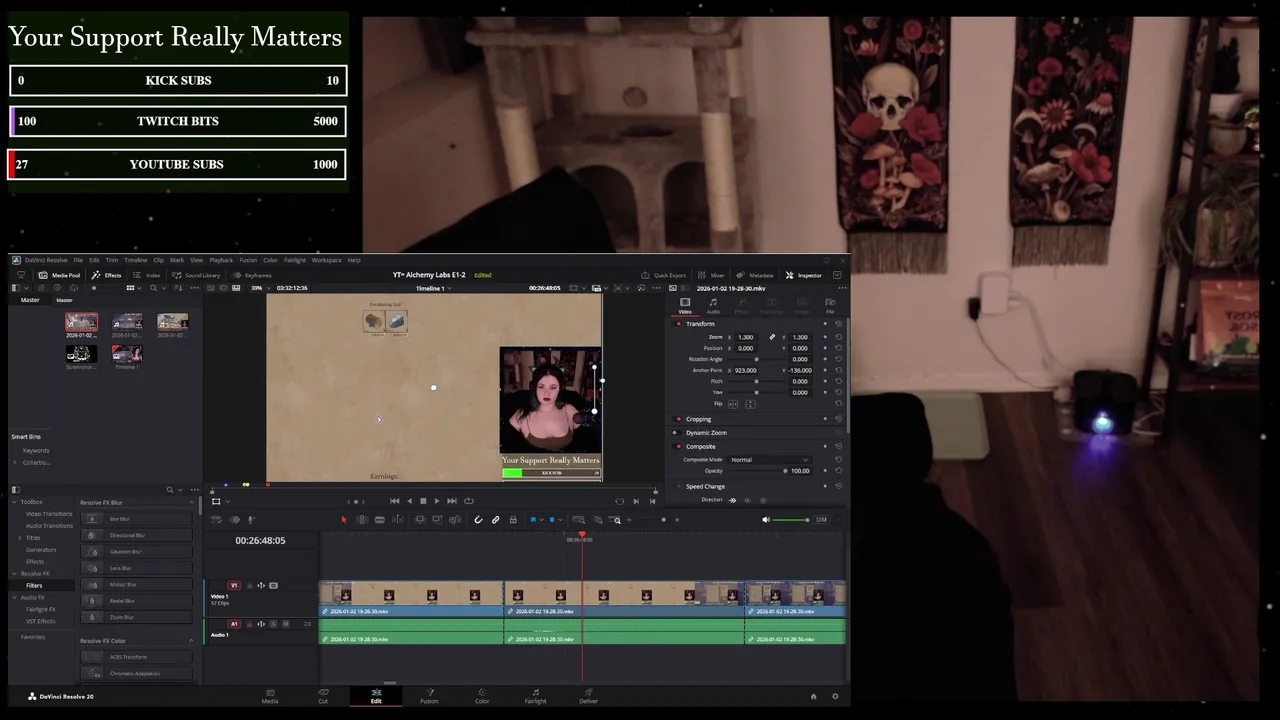Toggle the Media Pool panel
The height and width of the screenshot is (720, 1280).
60,275
